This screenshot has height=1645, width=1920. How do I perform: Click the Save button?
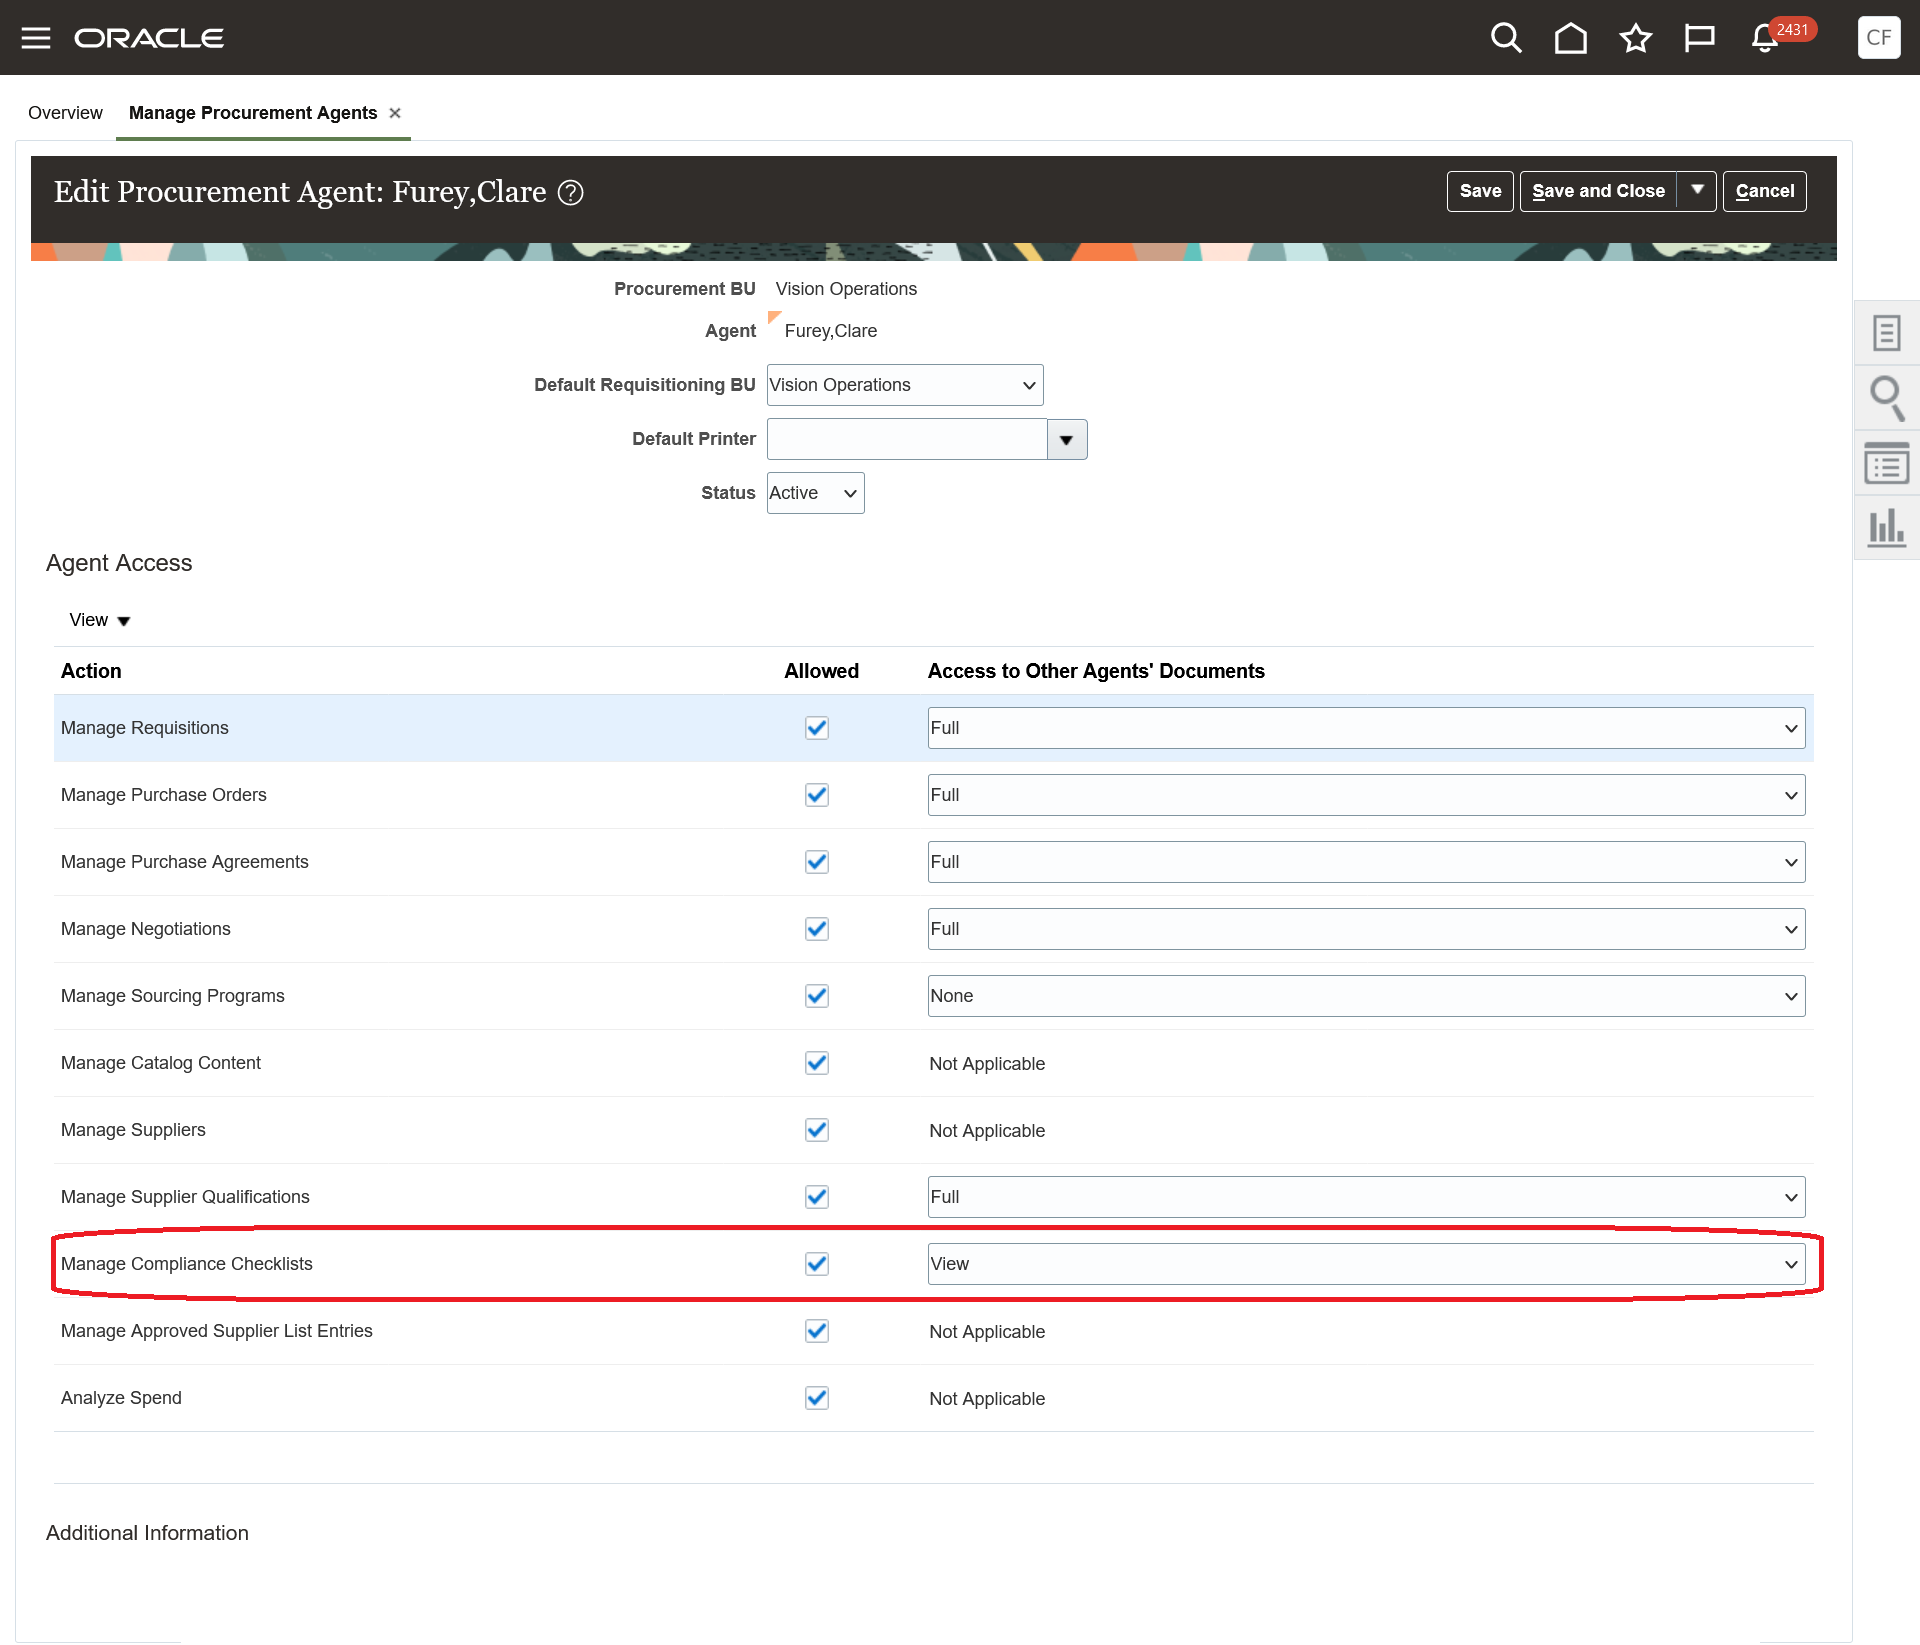1479,191
